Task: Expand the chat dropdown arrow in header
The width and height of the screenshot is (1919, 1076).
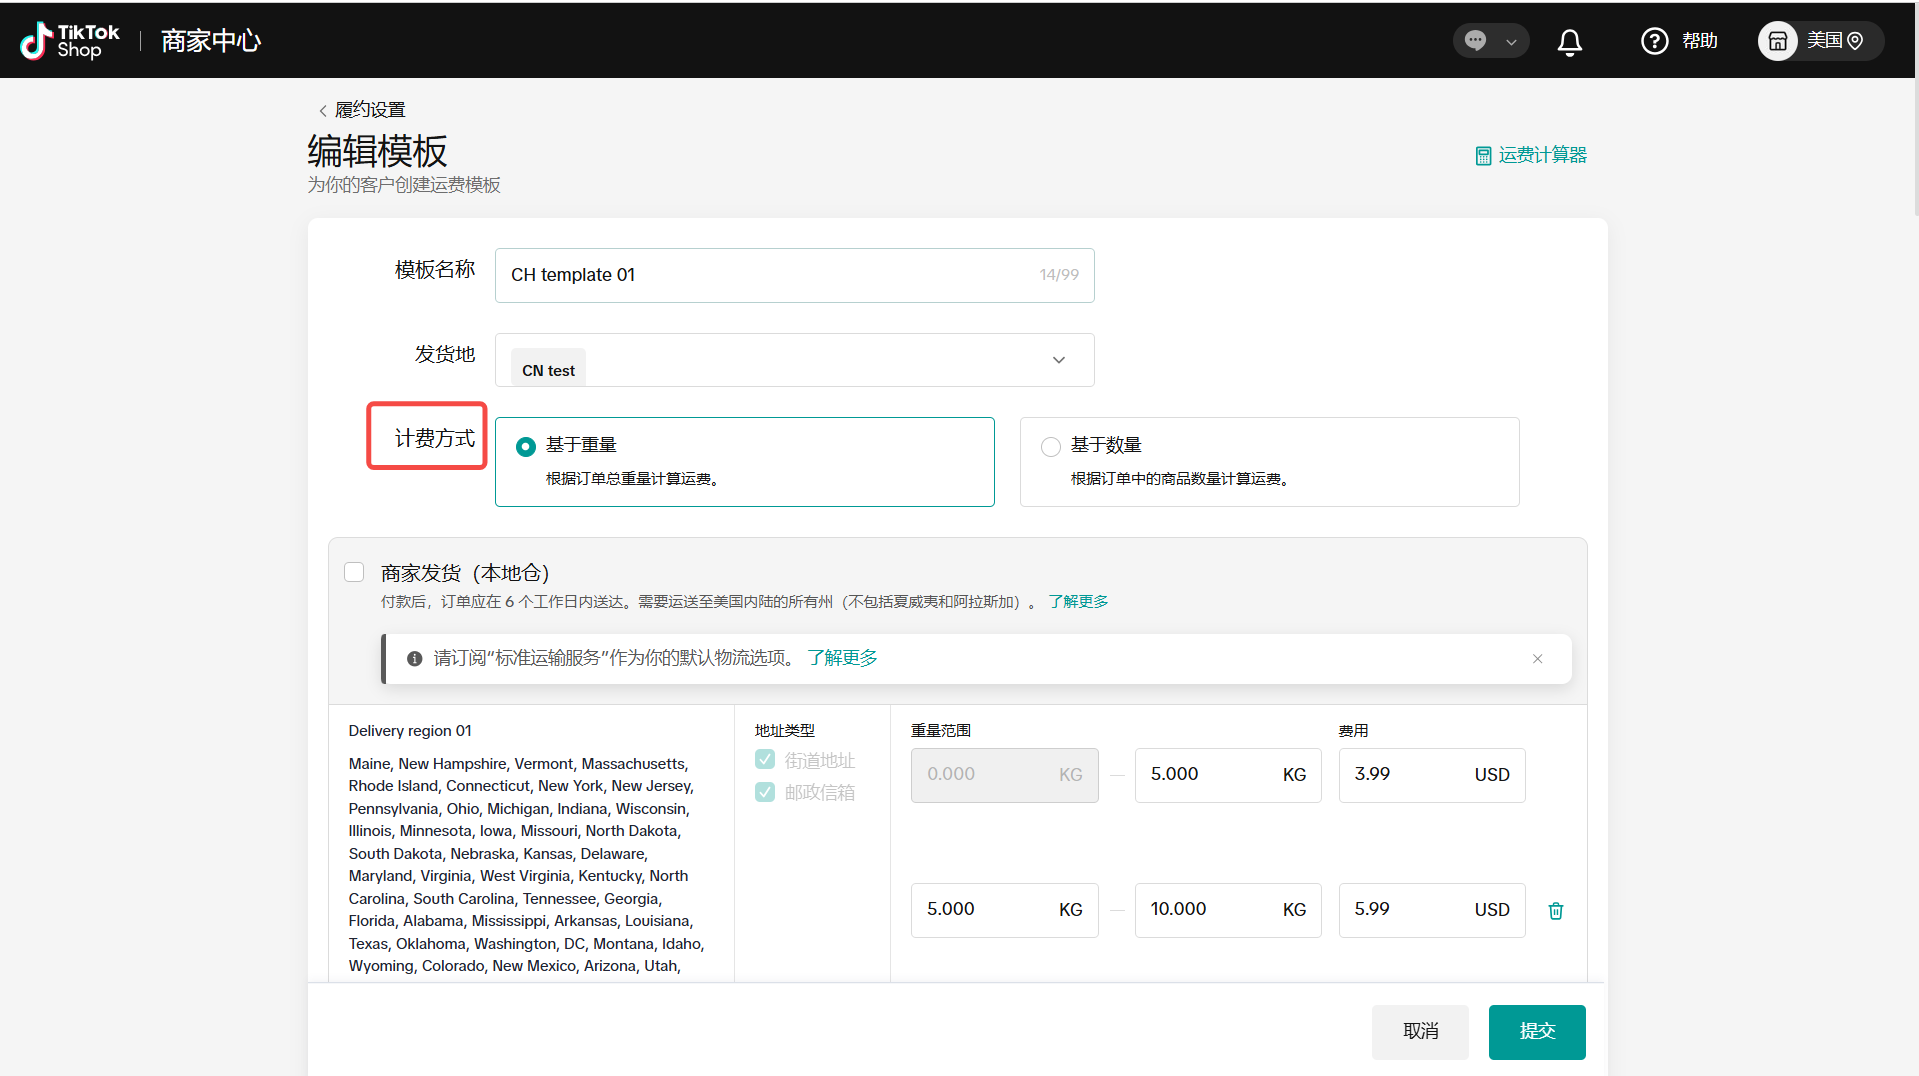Action: pos(1511,42)
